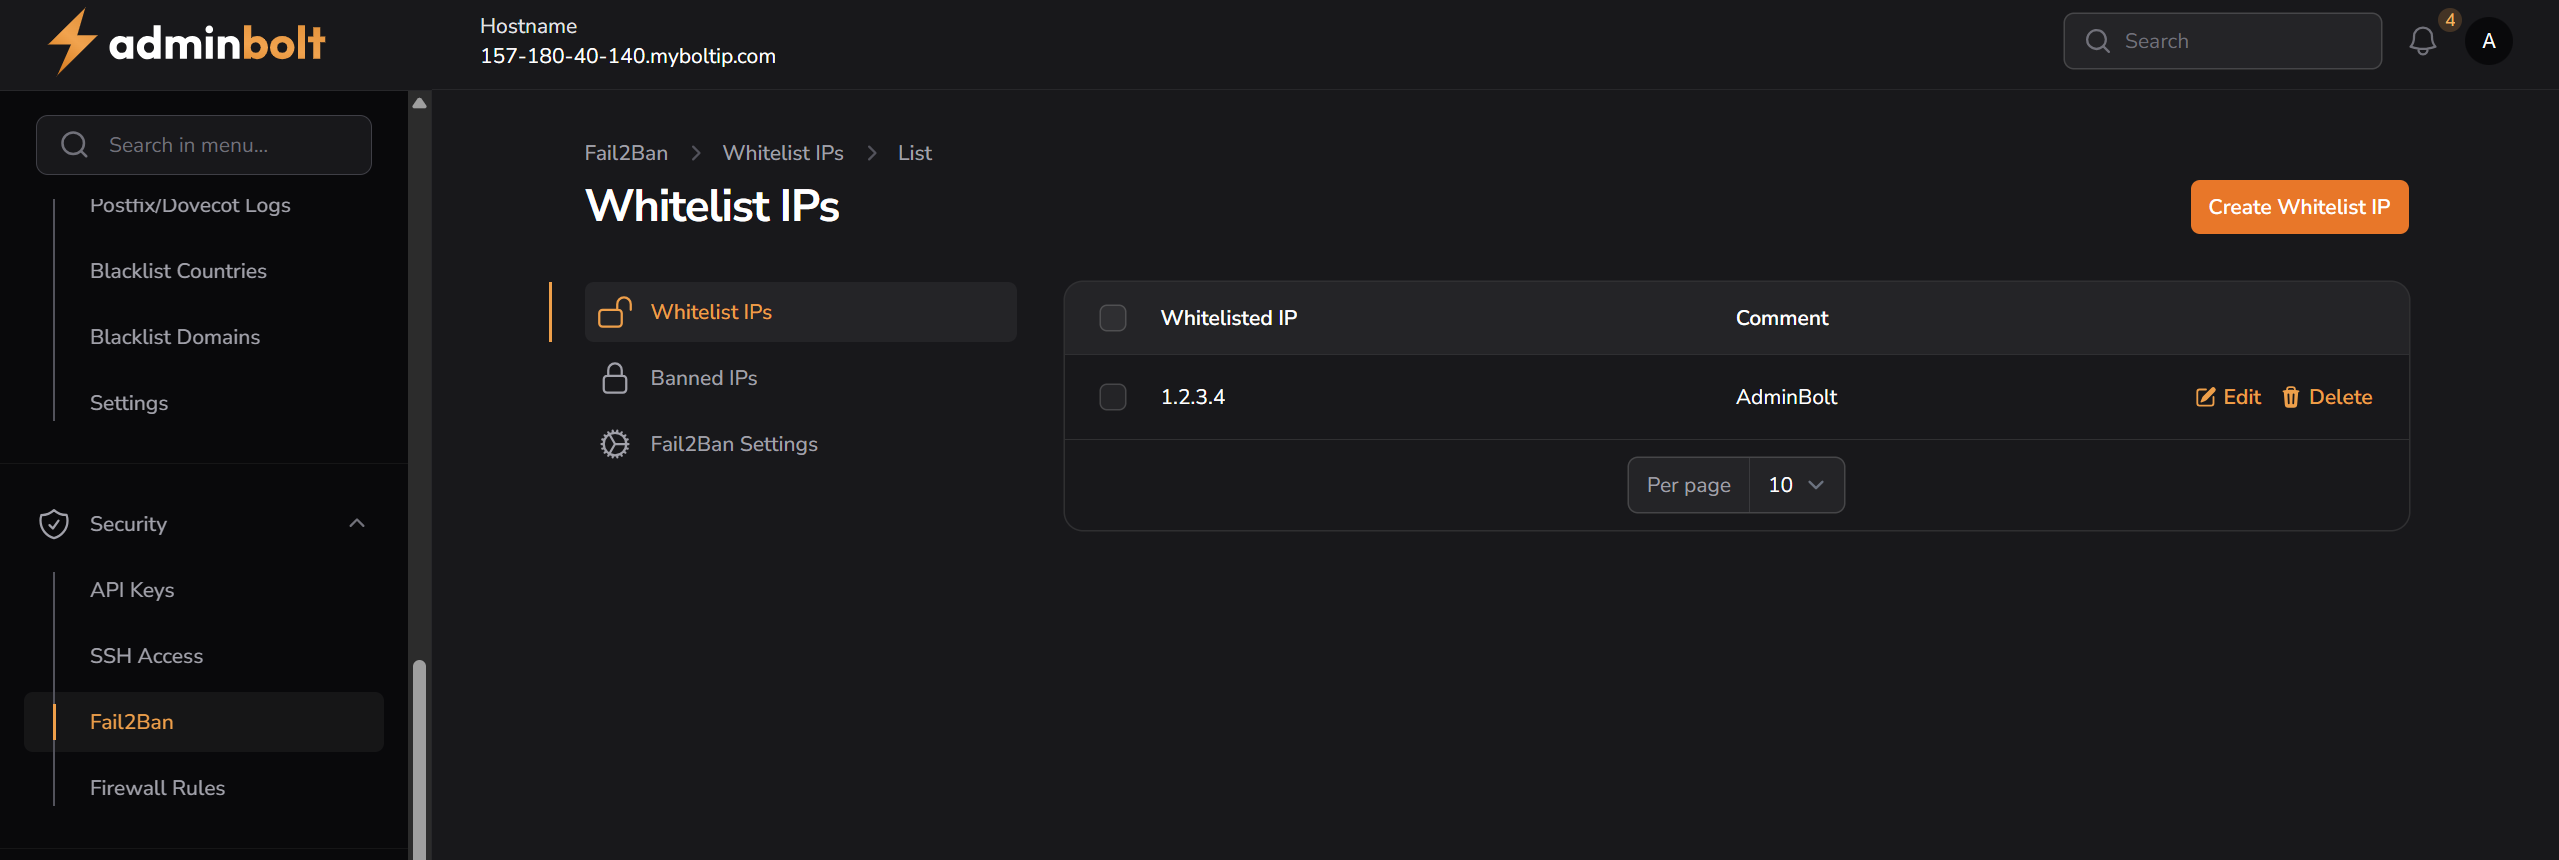
Task: Select the AdminBolt lightning bolt logo
Action: coord(70,41)
